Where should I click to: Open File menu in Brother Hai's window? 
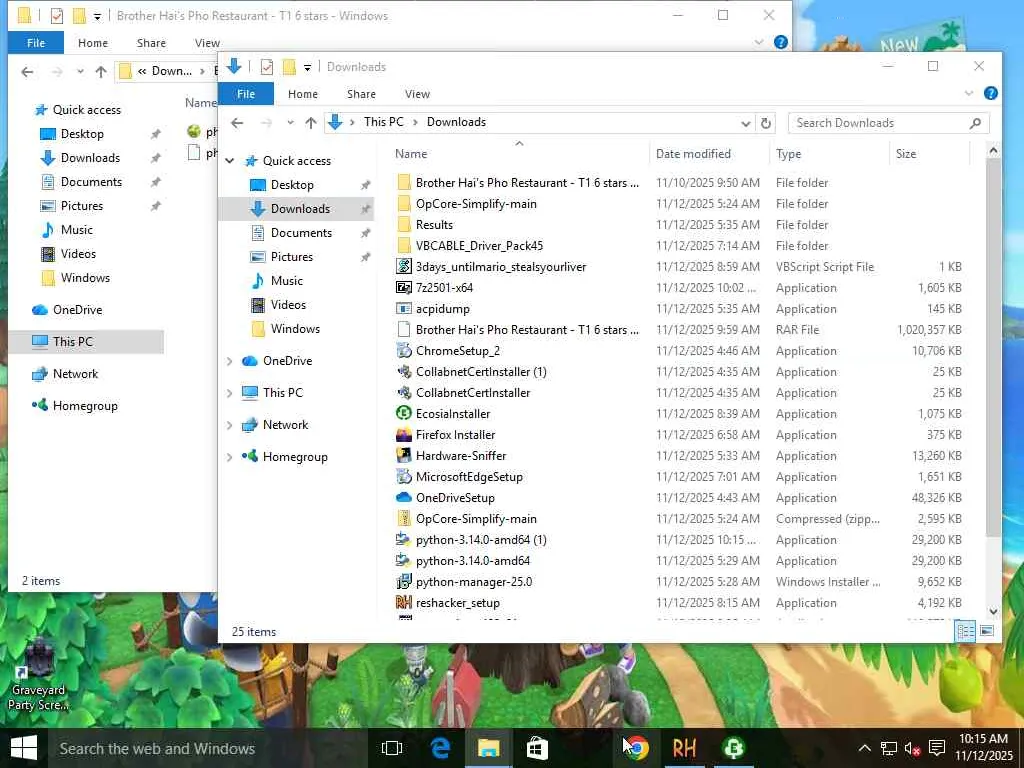click(36, 42)
